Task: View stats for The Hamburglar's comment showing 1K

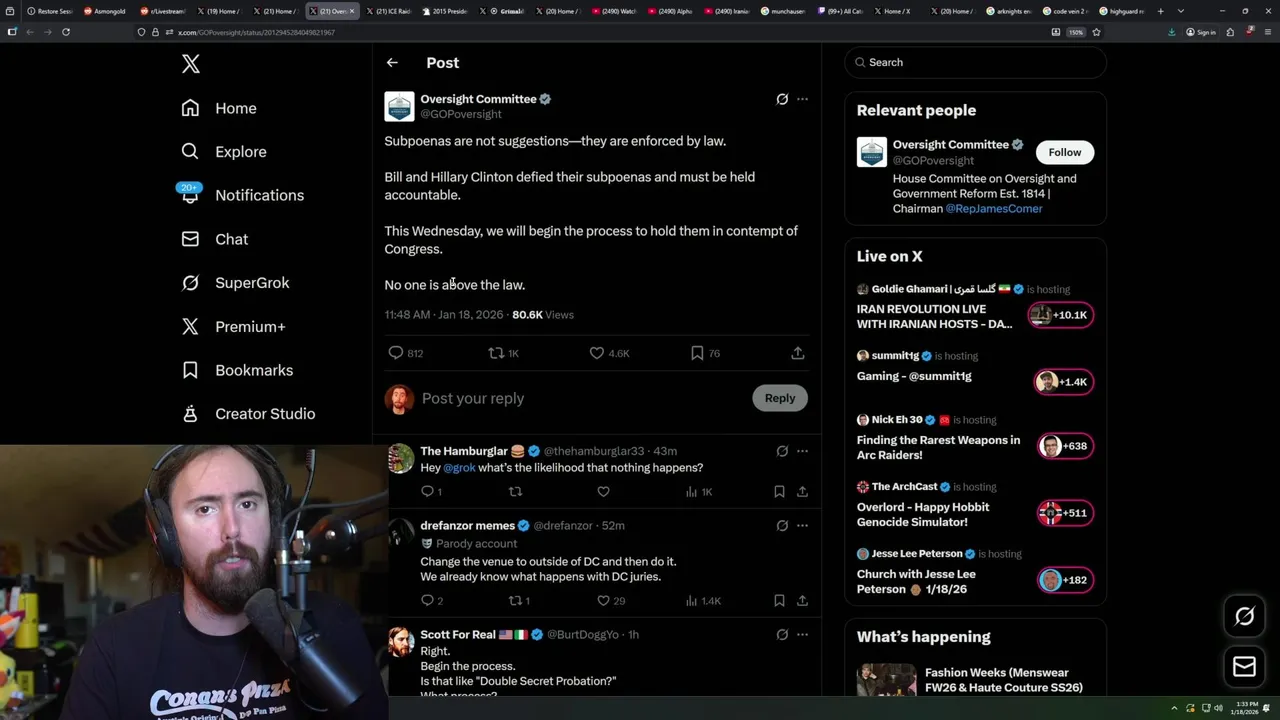Action: 699,491
